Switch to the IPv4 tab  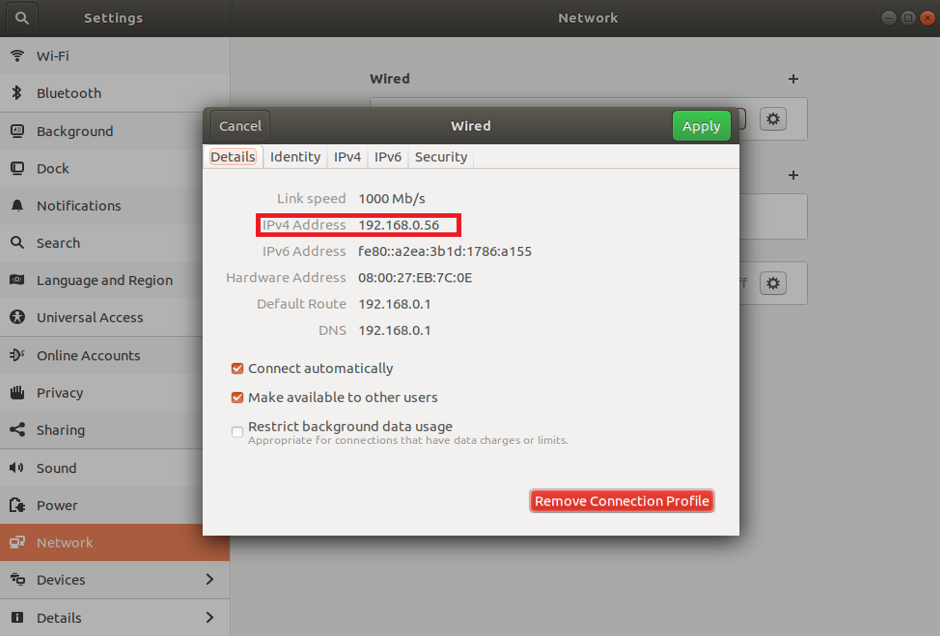[347, 157]
